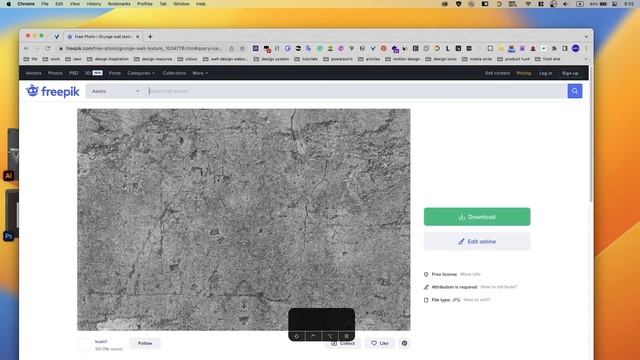
Task: Open the product hunt bookmarks folder
Action: point(513,59)
